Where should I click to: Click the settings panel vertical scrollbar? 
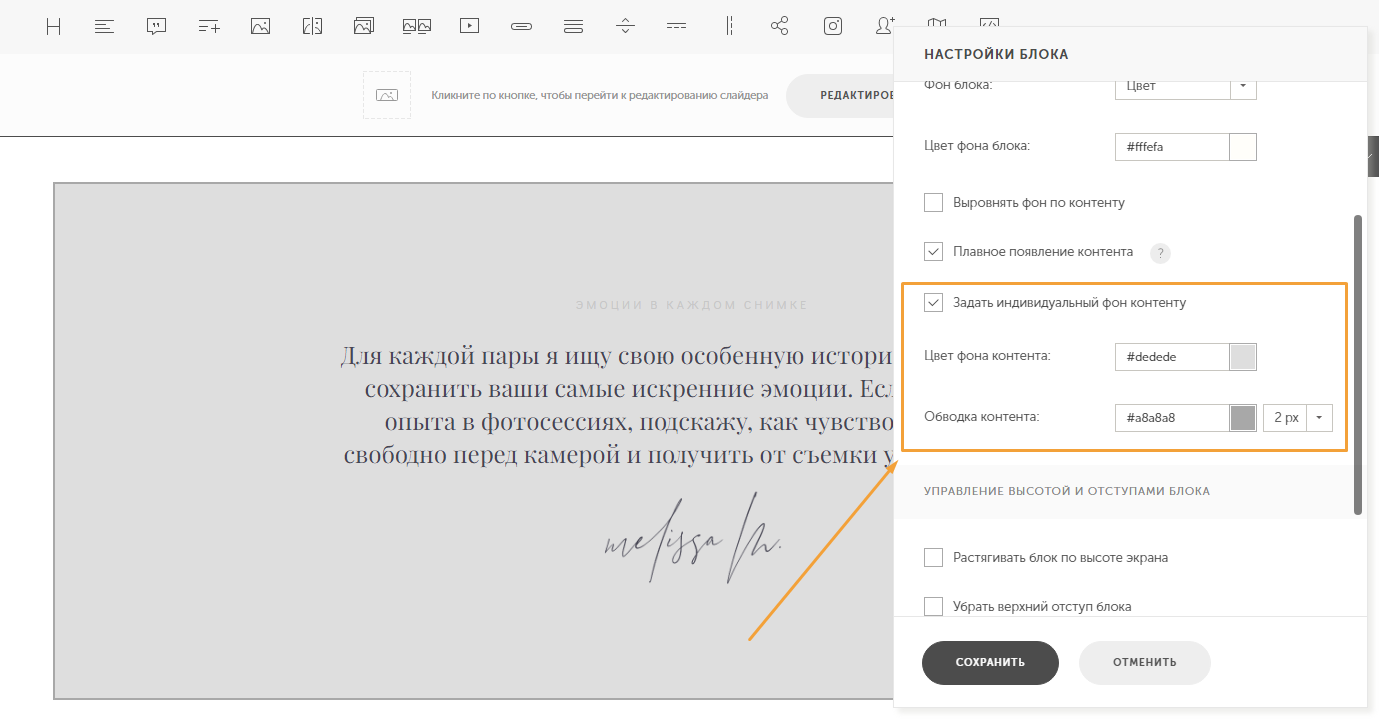pyautogui.click(x=1357, y=365)
